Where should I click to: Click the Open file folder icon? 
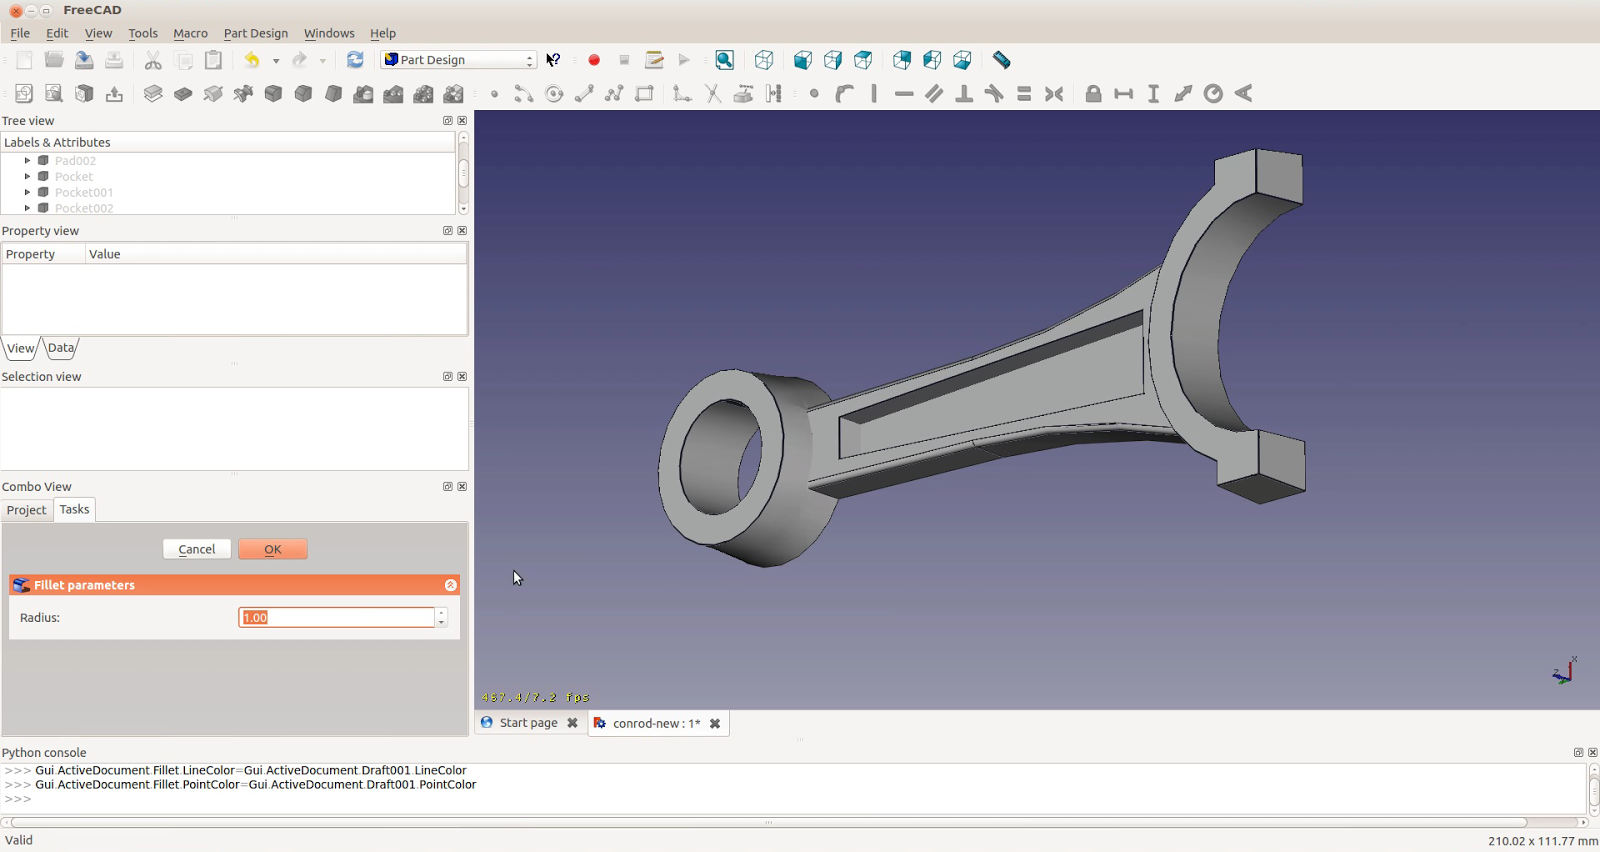(x=54, y=60)
